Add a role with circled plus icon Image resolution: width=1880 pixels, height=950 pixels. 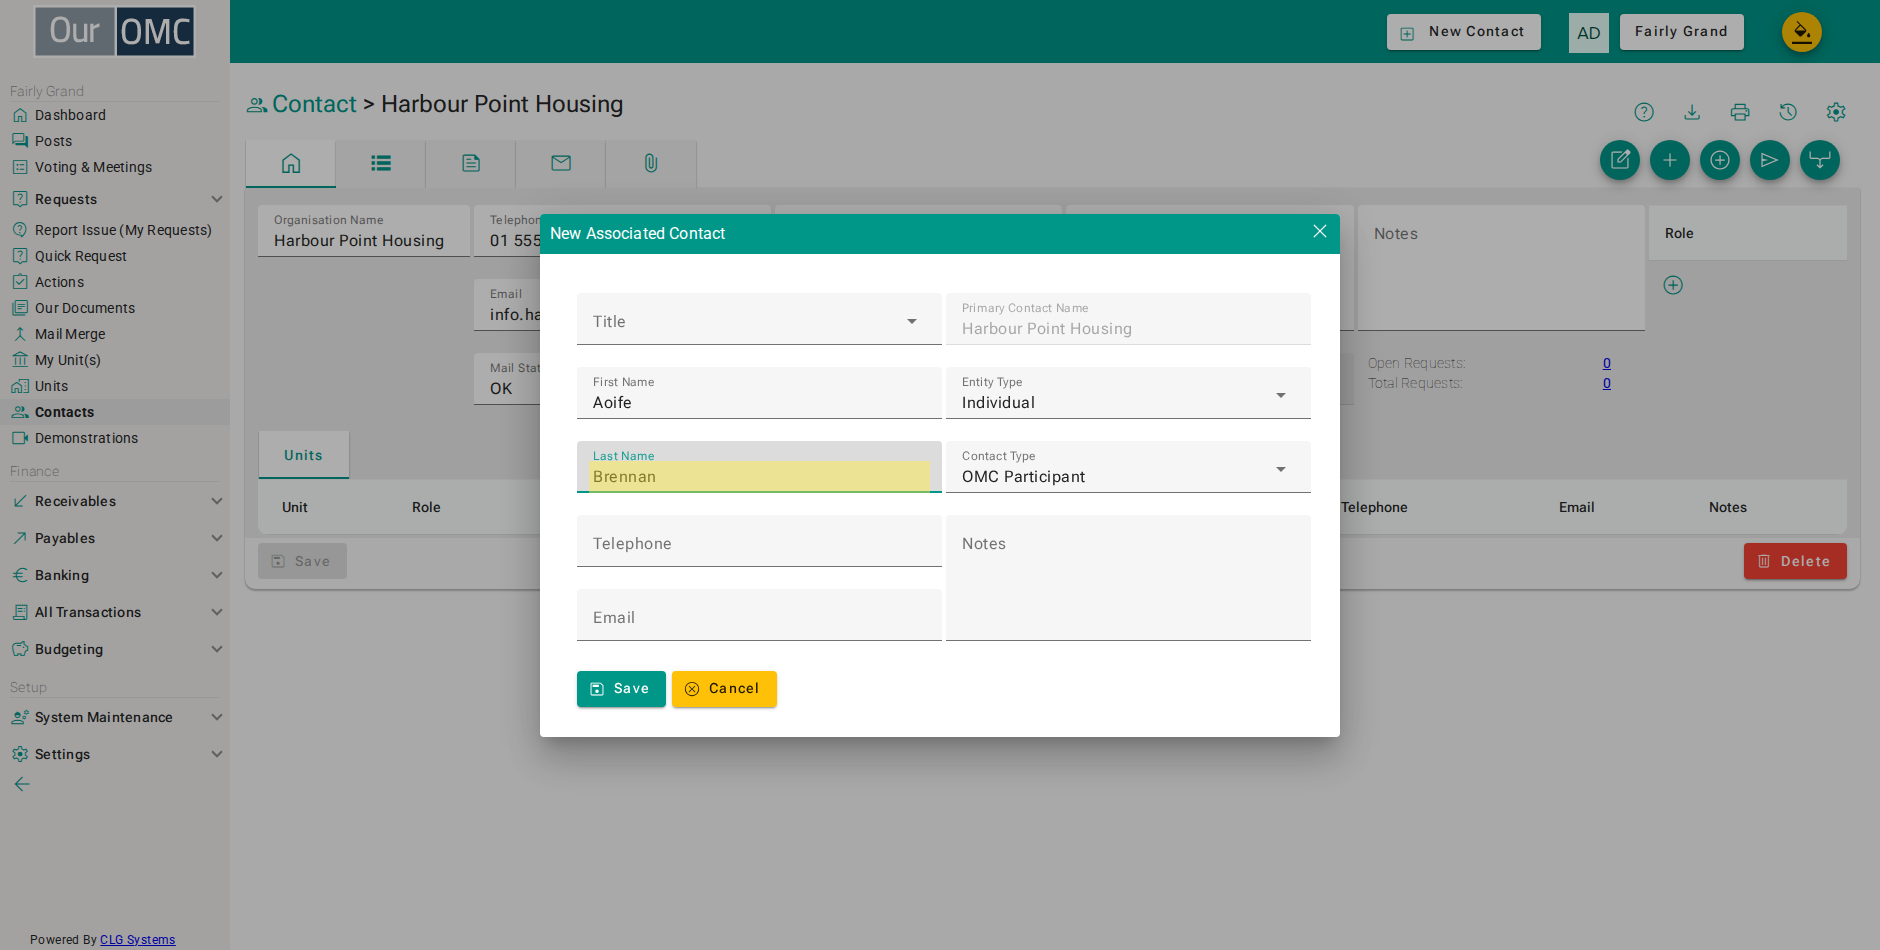(1673, 285)
